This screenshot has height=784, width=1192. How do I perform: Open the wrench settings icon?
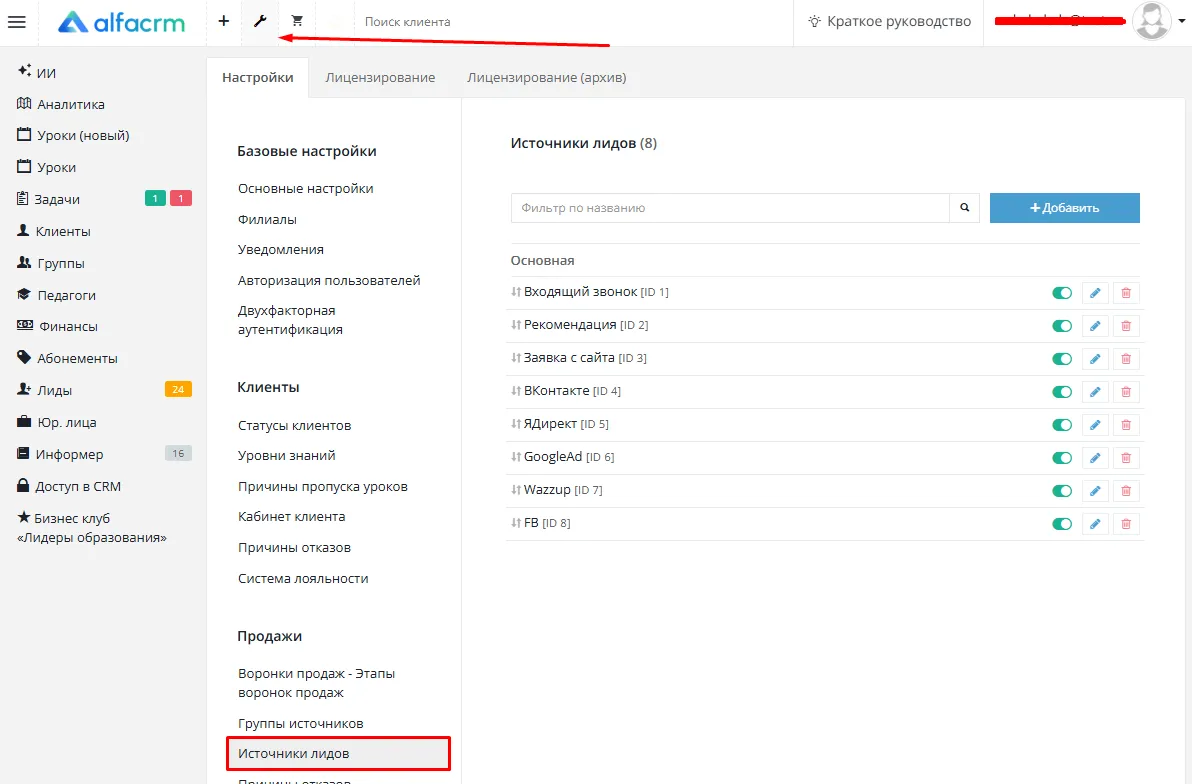coord(260,21)
